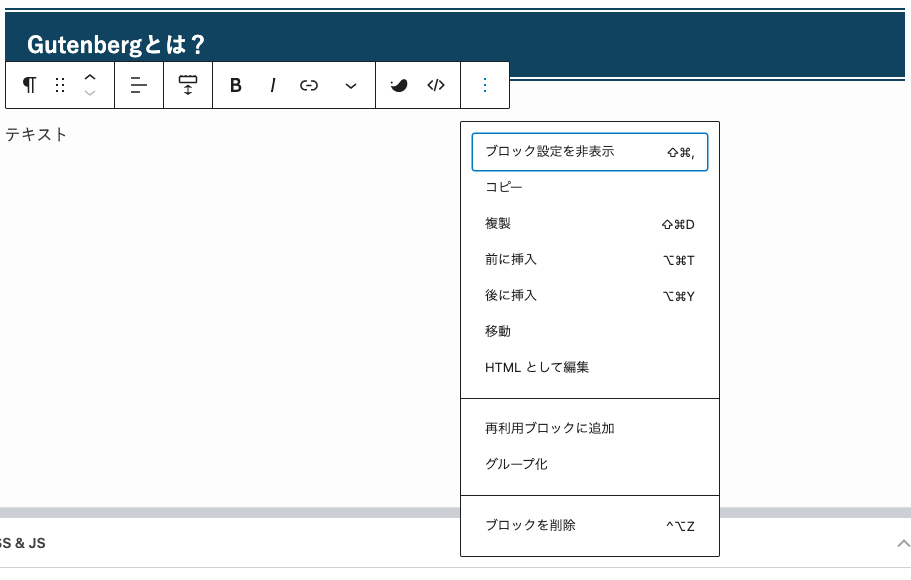Choose HTML として編集 option
The height and width of the screenshot is (580, 911).
point(590,367)
